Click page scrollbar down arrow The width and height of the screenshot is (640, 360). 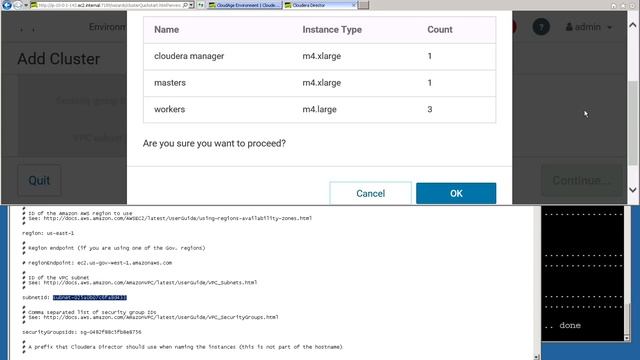coord(633,190)
